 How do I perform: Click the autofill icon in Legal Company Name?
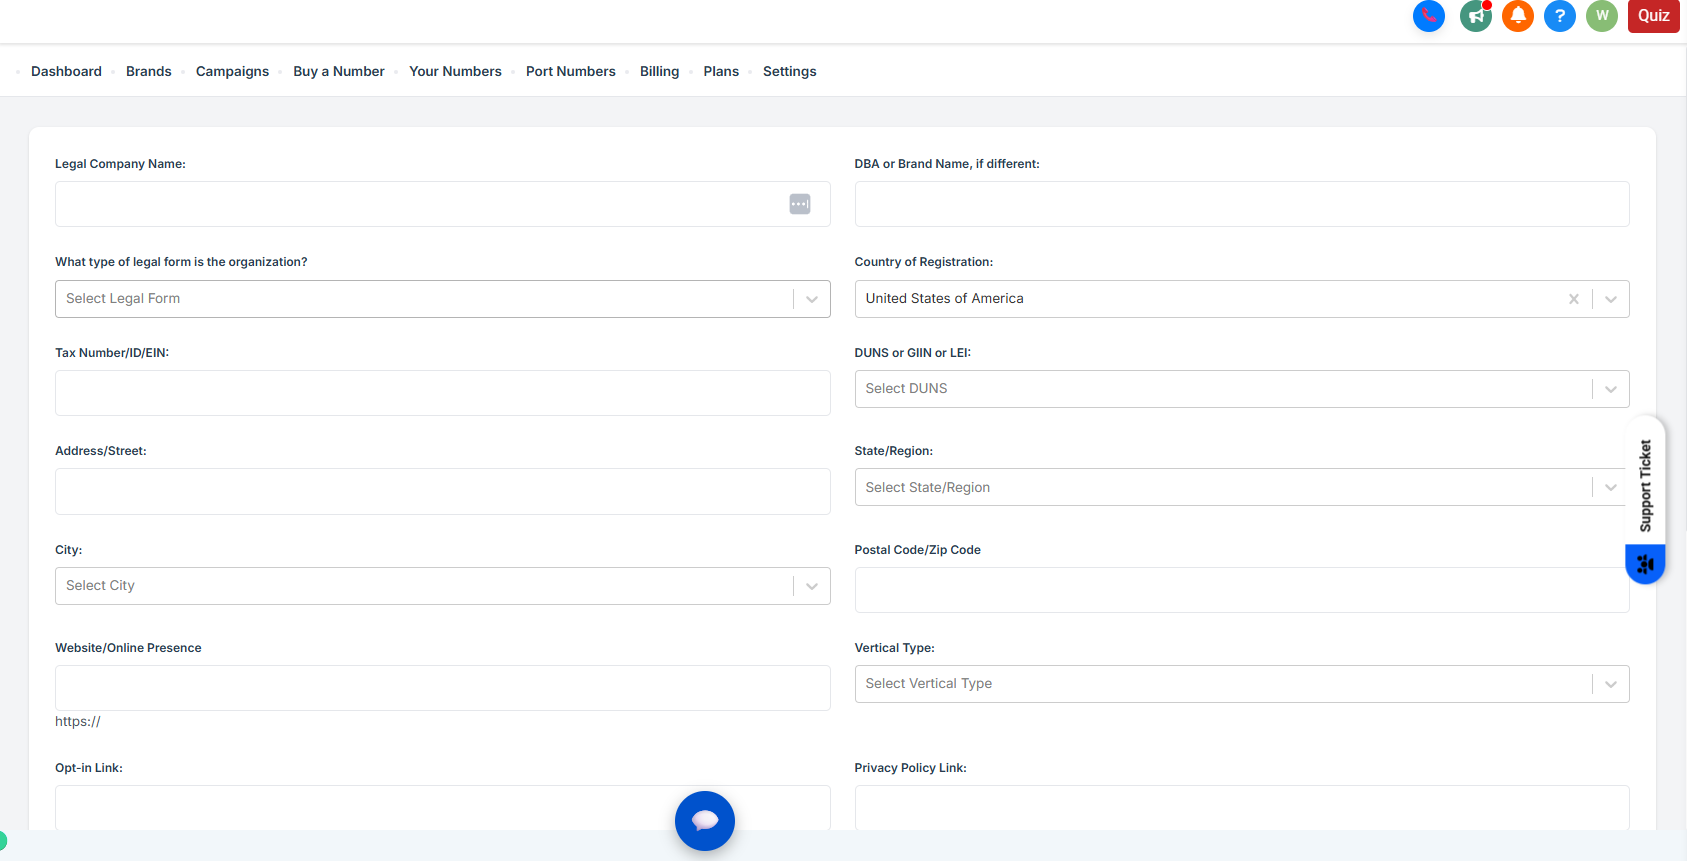[799, 204]
